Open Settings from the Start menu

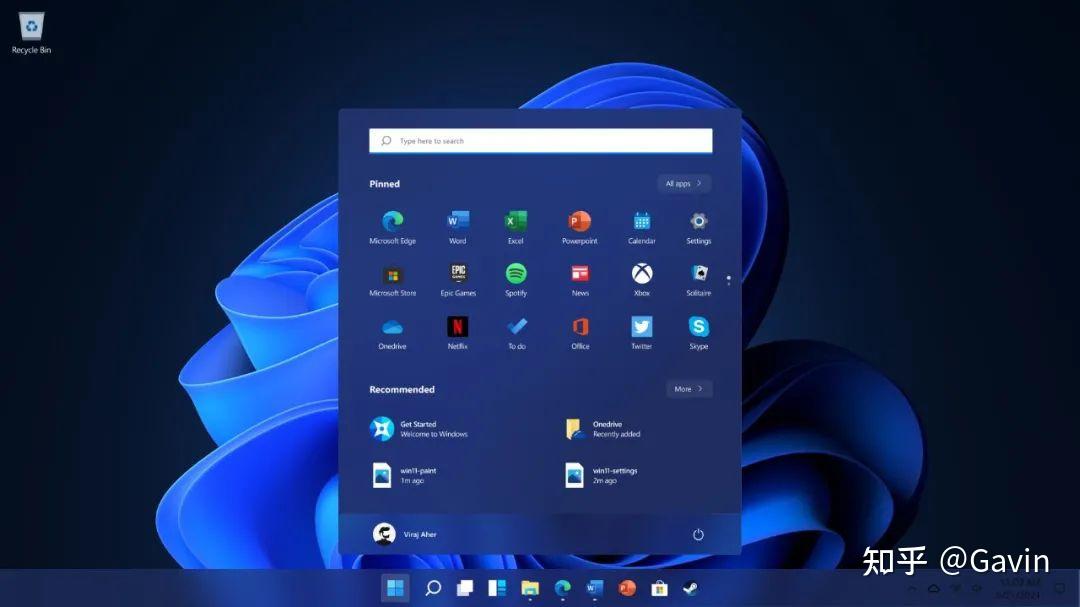pyautogui.click(x=698, y=220)
